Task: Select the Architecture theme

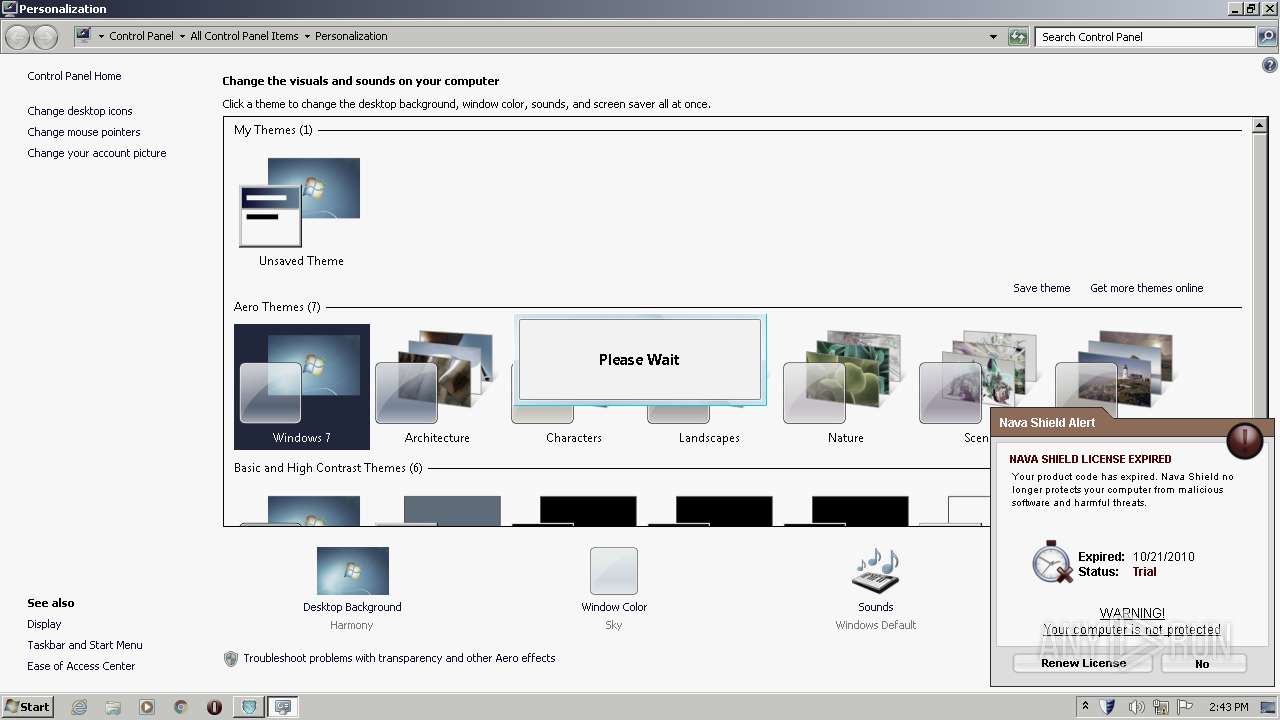Action: 437,387
